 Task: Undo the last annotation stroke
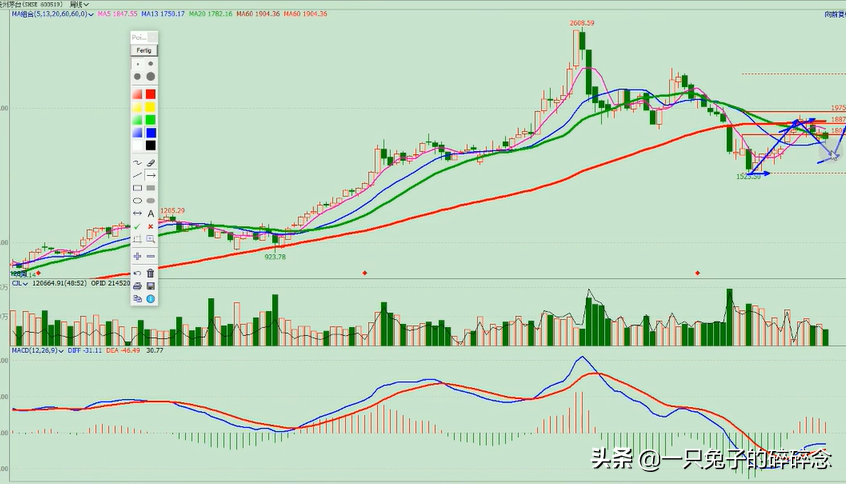coord(138,273)
